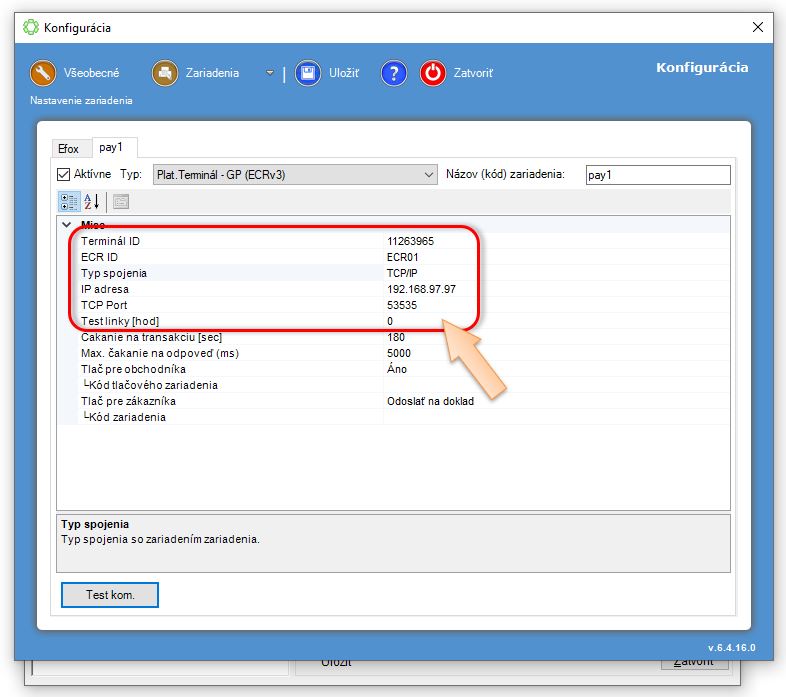Screen dimensions: 786x697
Task: Select the Kód tlačového zariadenia row
Action: pos(394,386)
